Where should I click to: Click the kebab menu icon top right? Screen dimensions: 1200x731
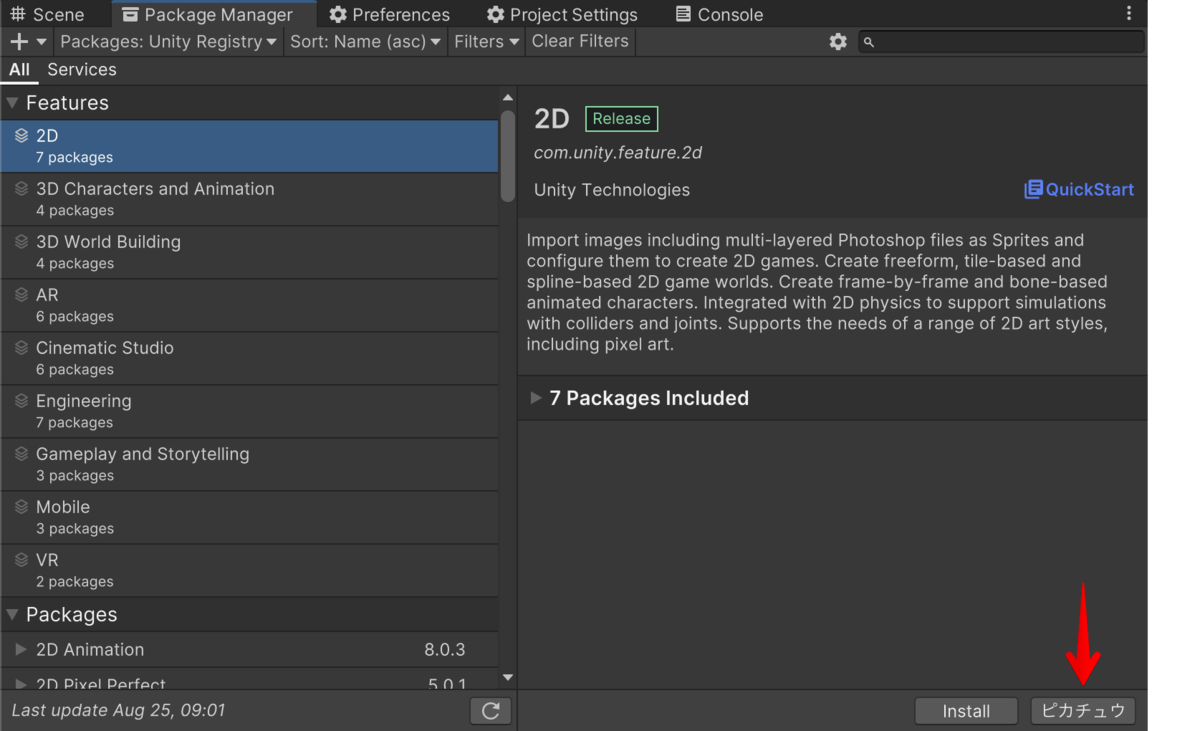tap(1129, 13)
